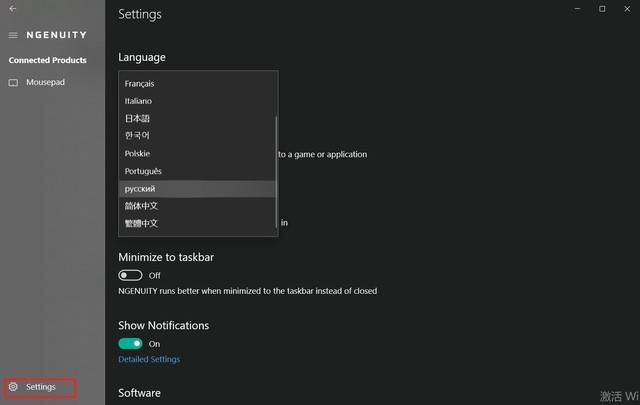This screenshot has height=405, width=640.
Task: Open Mousepad under Connected Products
Action: [x=45, y=82]
